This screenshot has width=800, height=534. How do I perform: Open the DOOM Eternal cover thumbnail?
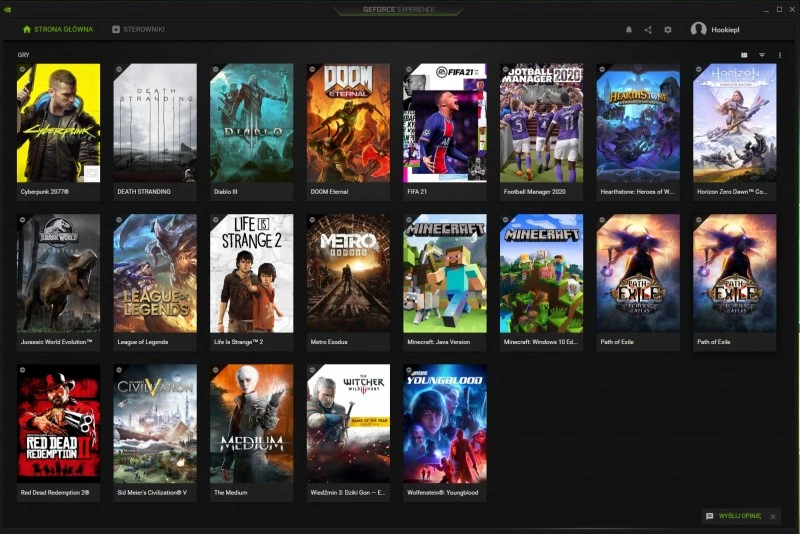[x=348, y=123]
